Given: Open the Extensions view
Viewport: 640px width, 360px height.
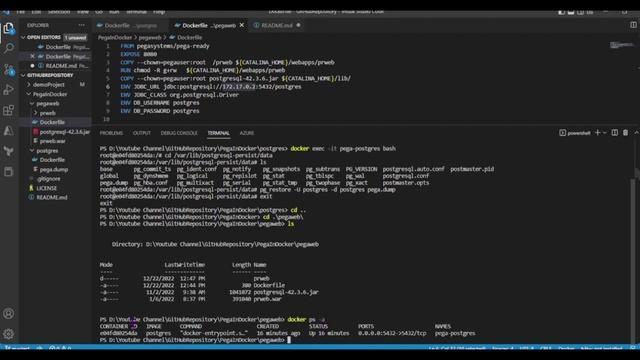Looking at the screenshot, I should coord(9,110).
